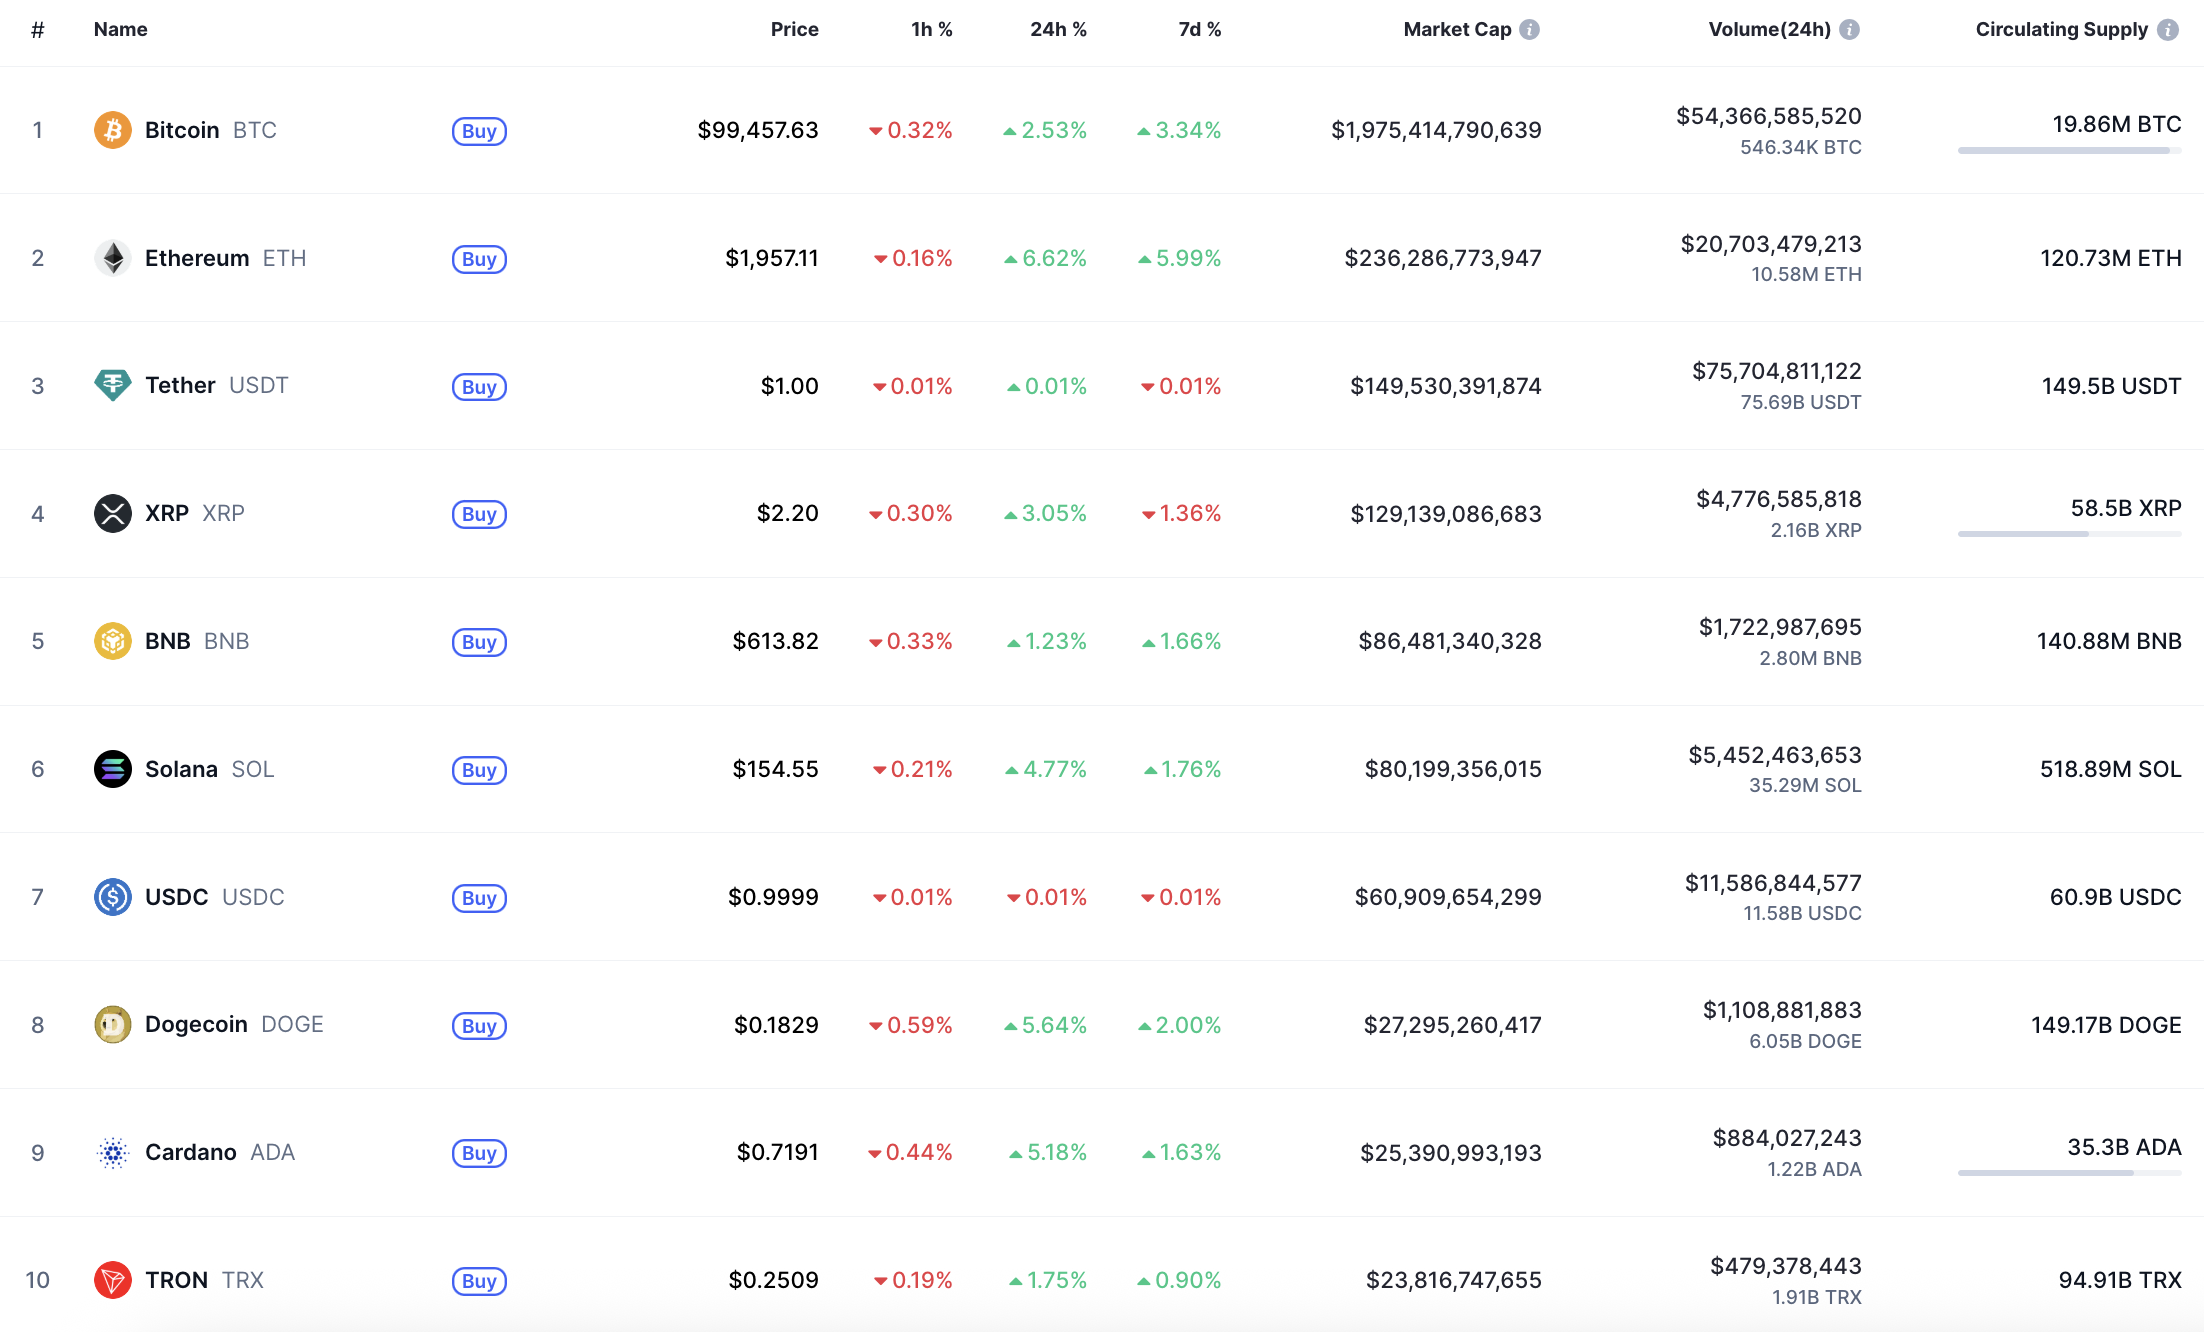This screenshot has width=2204, height=1332.
Task: Click the XRP circulating supply progress bar
Action: [2068, 534]
